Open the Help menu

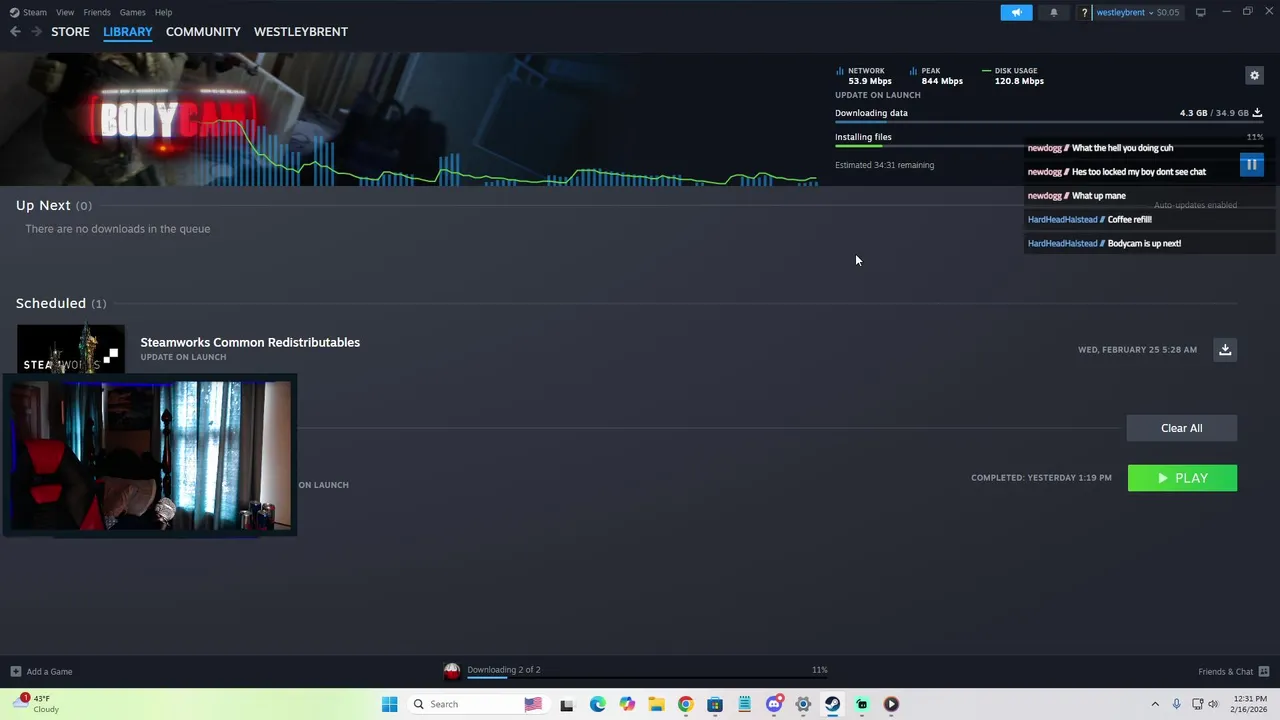point(163,12)
